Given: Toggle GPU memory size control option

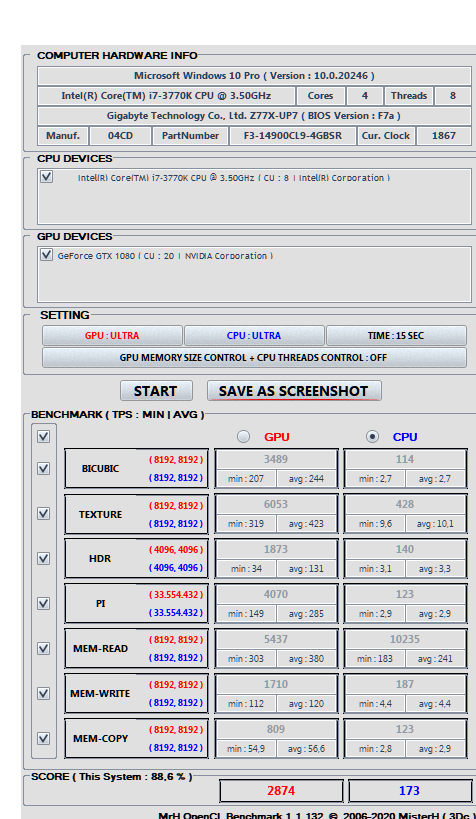Looking at the screenshot, I should pyautogui.click(x=254, y=358).
